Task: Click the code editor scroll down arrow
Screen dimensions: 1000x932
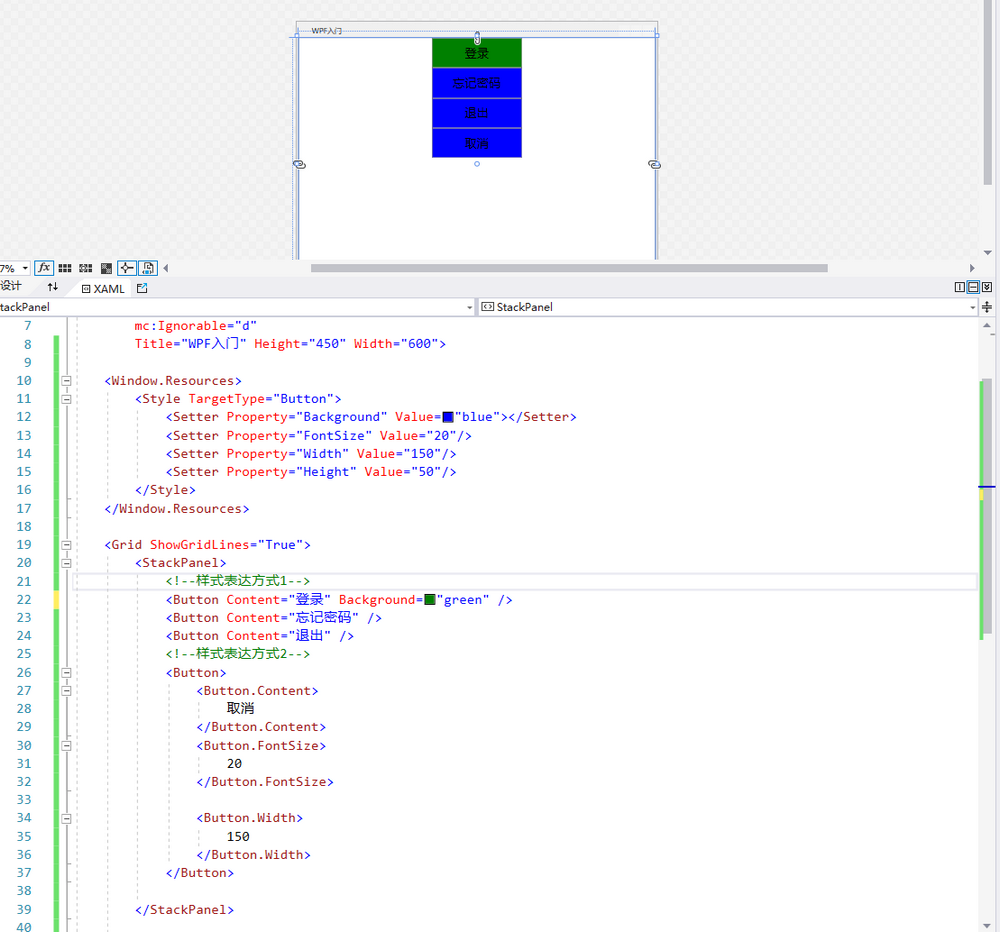Action: pyautogui.click(x=987, y=925)
